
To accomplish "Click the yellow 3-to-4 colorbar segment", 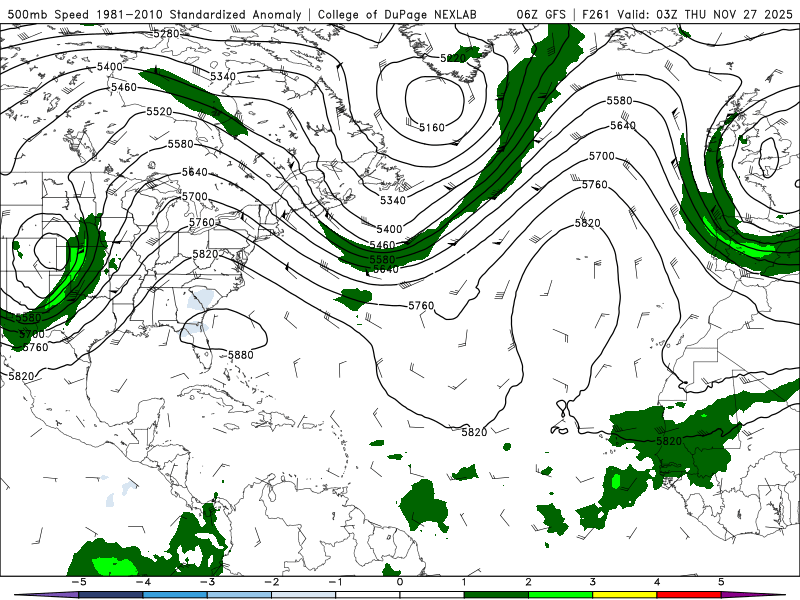I will point(624,595).
